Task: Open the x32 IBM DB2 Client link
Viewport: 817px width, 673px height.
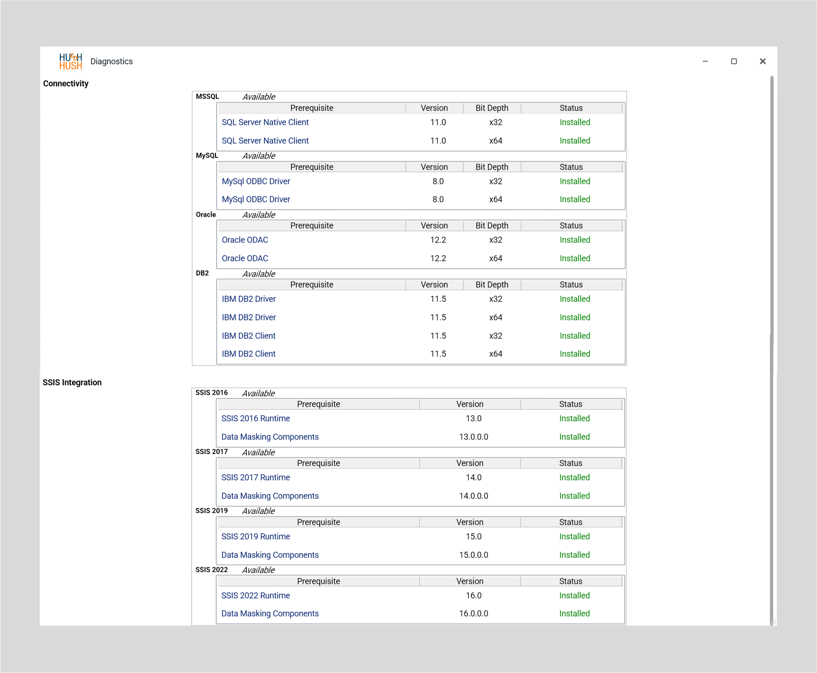Action: (249, 336)
